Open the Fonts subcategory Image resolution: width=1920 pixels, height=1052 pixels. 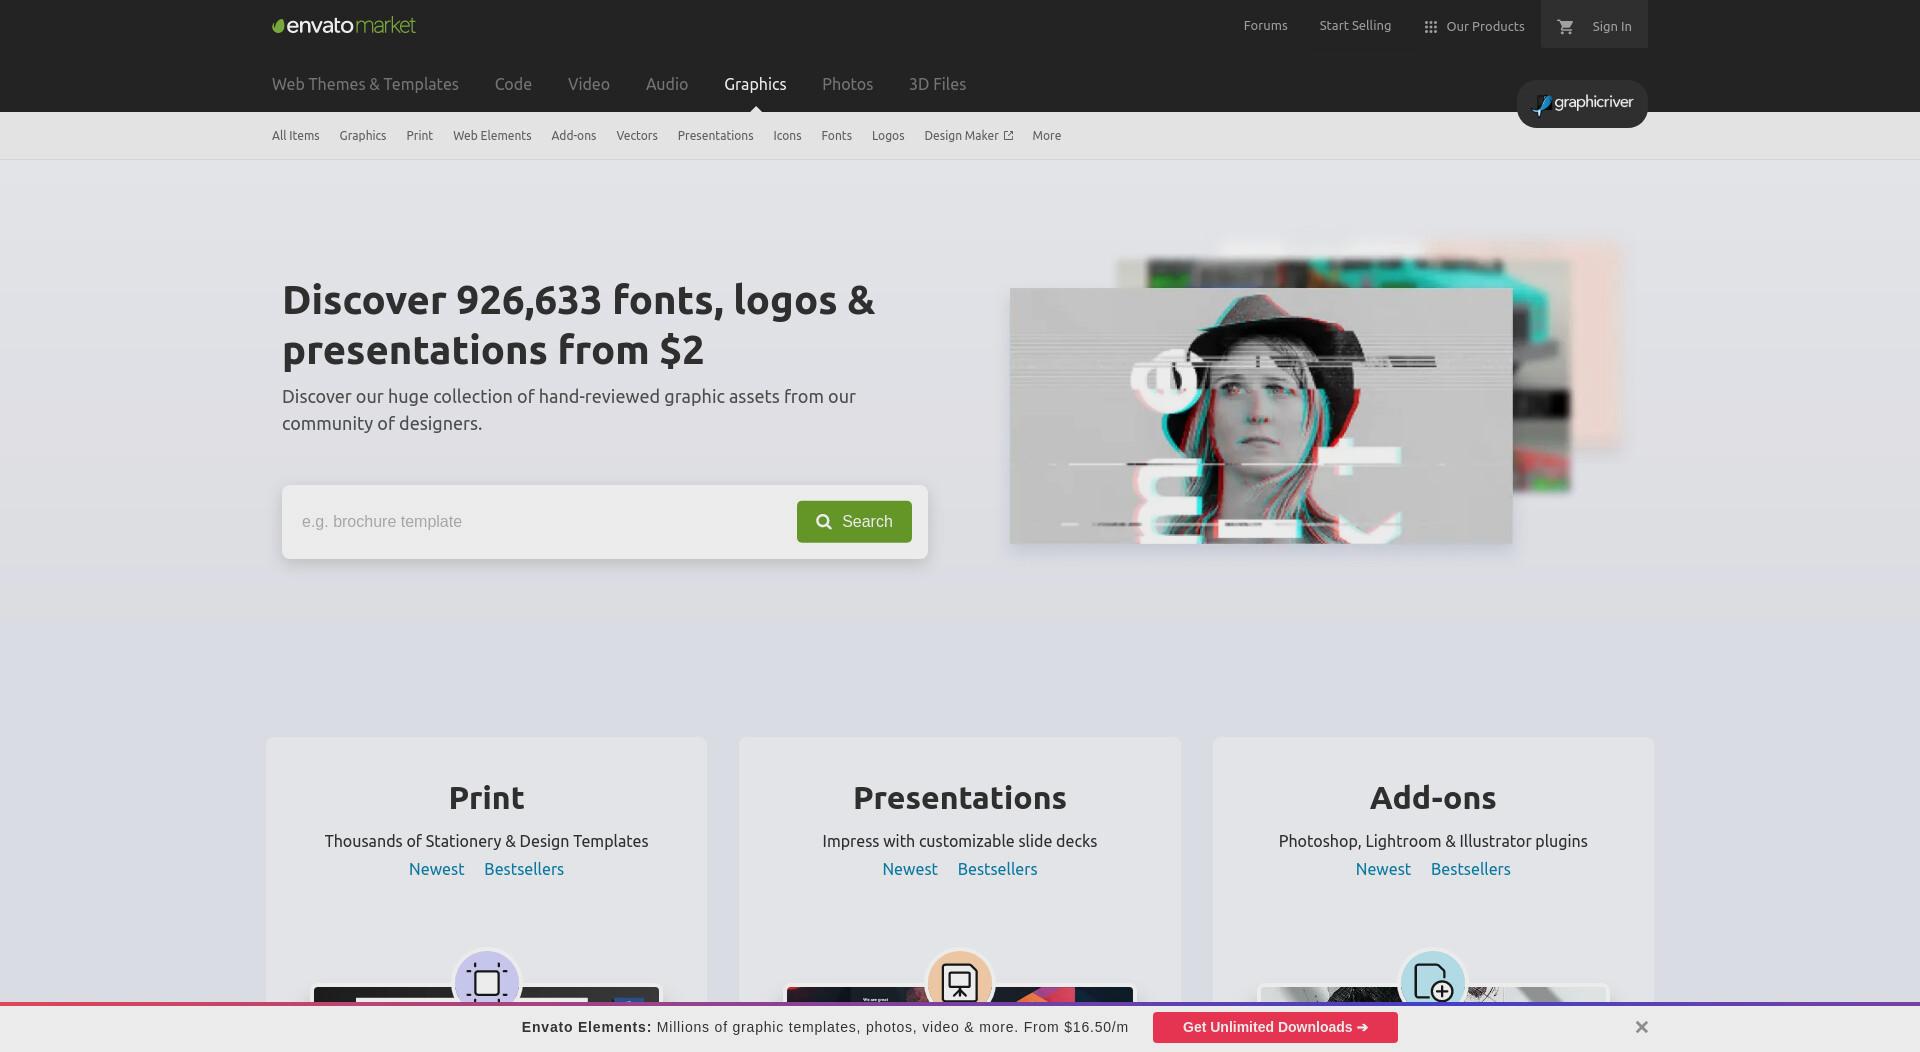pos(836,136)
